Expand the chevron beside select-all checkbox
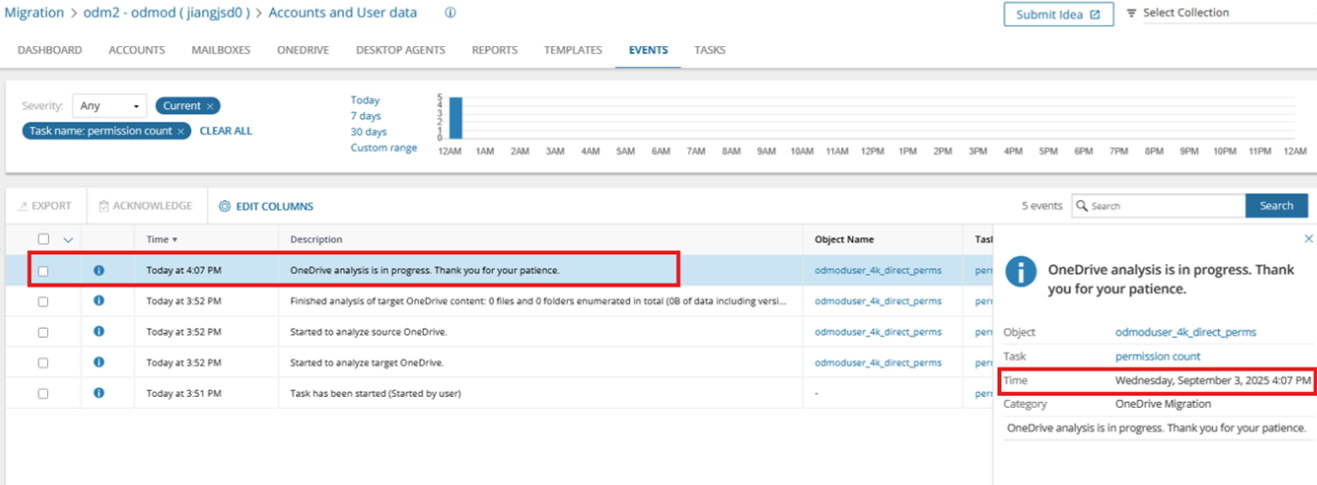This screenshot has height=485, width=1317. (68, 239)
